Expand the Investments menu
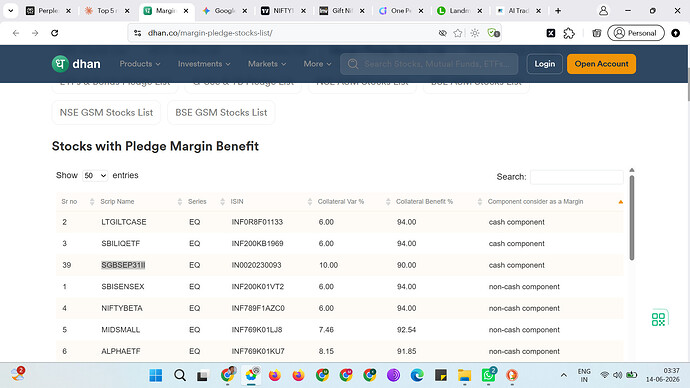 click(x=204, y=64)
